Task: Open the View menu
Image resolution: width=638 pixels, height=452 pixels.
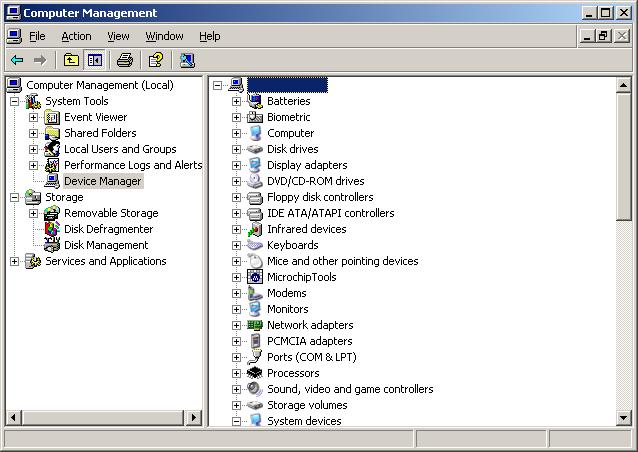Action: [x=118, y=36]
